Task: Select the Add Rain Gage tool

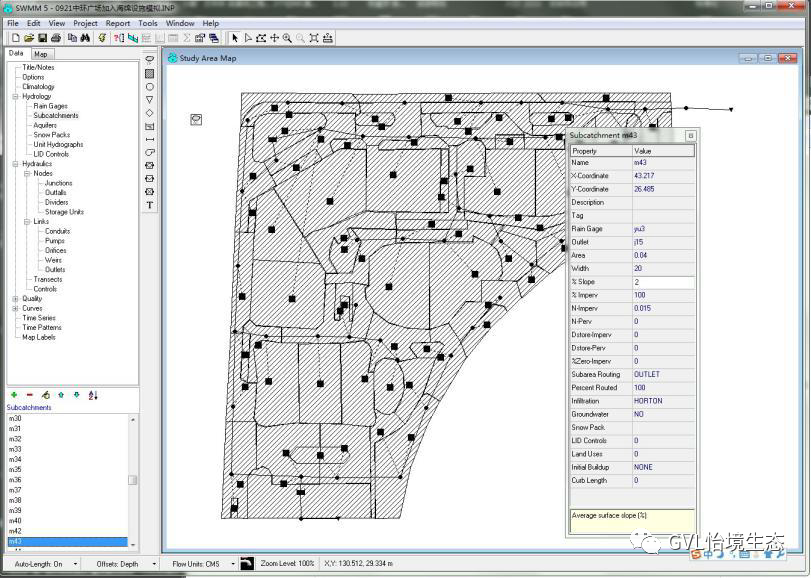Action: (x=150, y=60)
